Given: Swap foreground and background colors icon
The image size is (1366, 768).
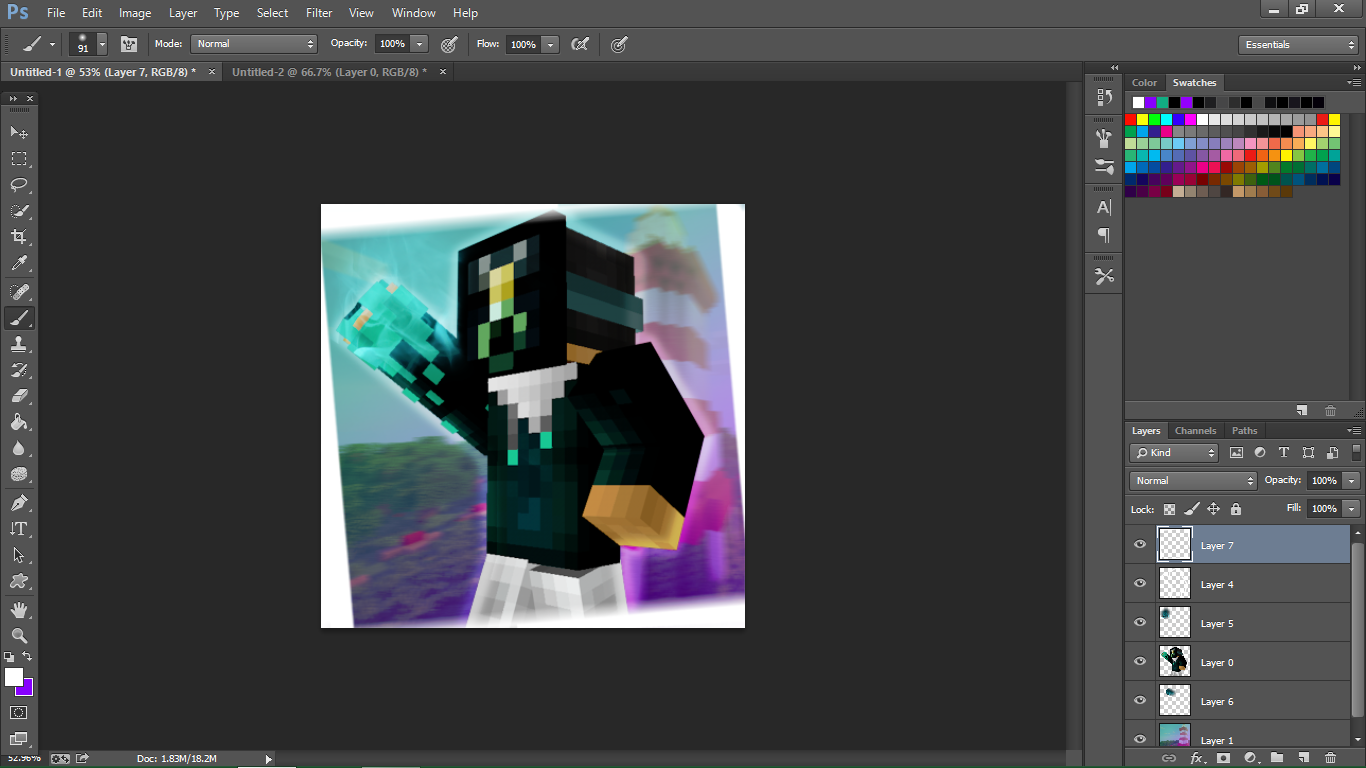Looking at the screenshot, I should coord(28,657).
